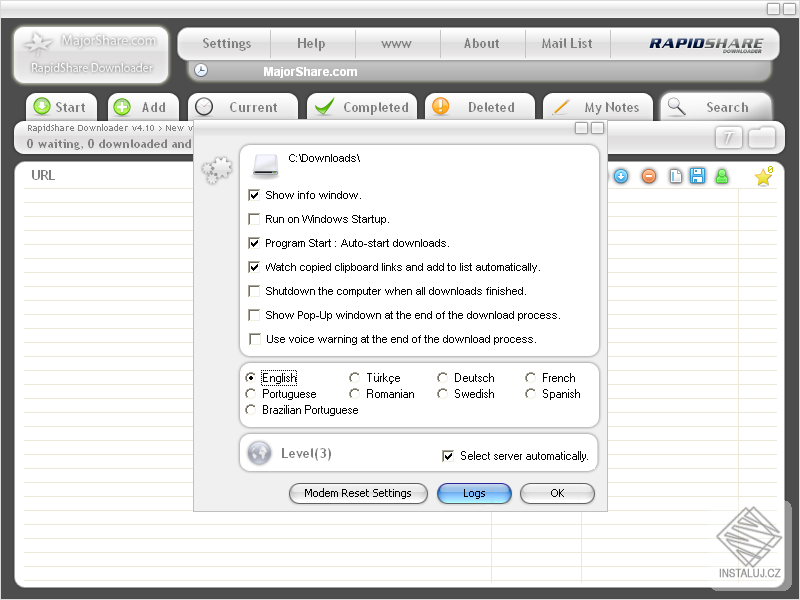Open the Logs window

(x=474, y=493)
